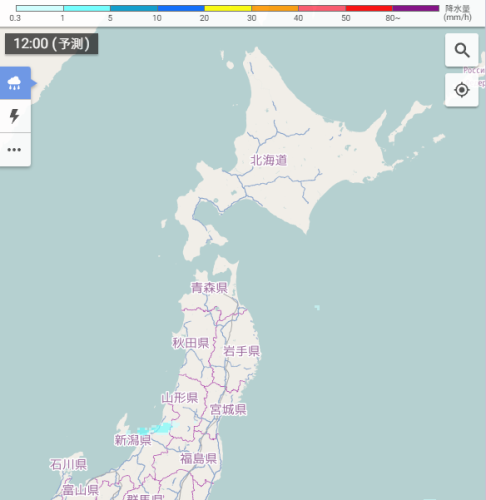This screenshot has height=500, width=486.
Task: Open the magnifier search button
Action: [462, 50]
